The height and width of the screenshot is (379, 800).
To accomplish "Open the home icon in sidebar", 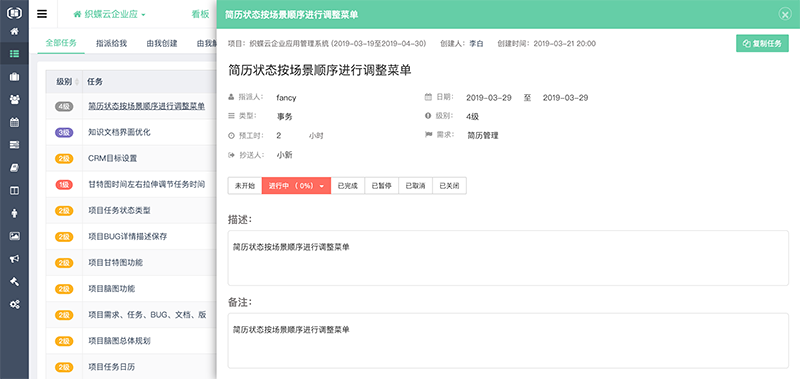I will 14,31.
